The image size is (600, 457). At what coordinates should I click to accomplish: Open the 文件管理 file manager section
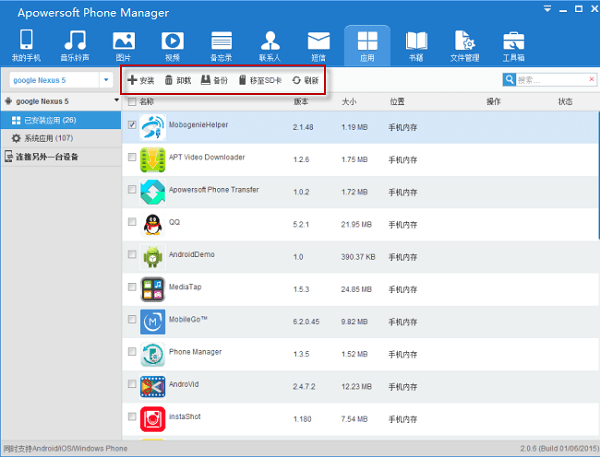click(x=465, y=46)
